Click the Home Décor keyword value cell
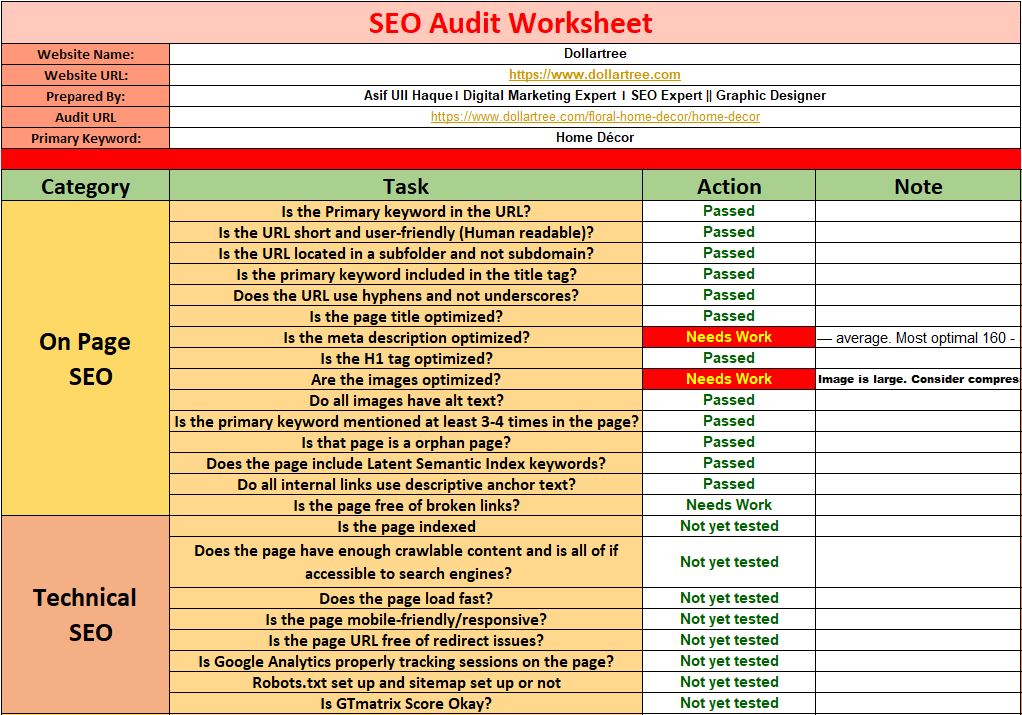The width and height of the screenshot is (1022, 715). (x=595, y=138)
